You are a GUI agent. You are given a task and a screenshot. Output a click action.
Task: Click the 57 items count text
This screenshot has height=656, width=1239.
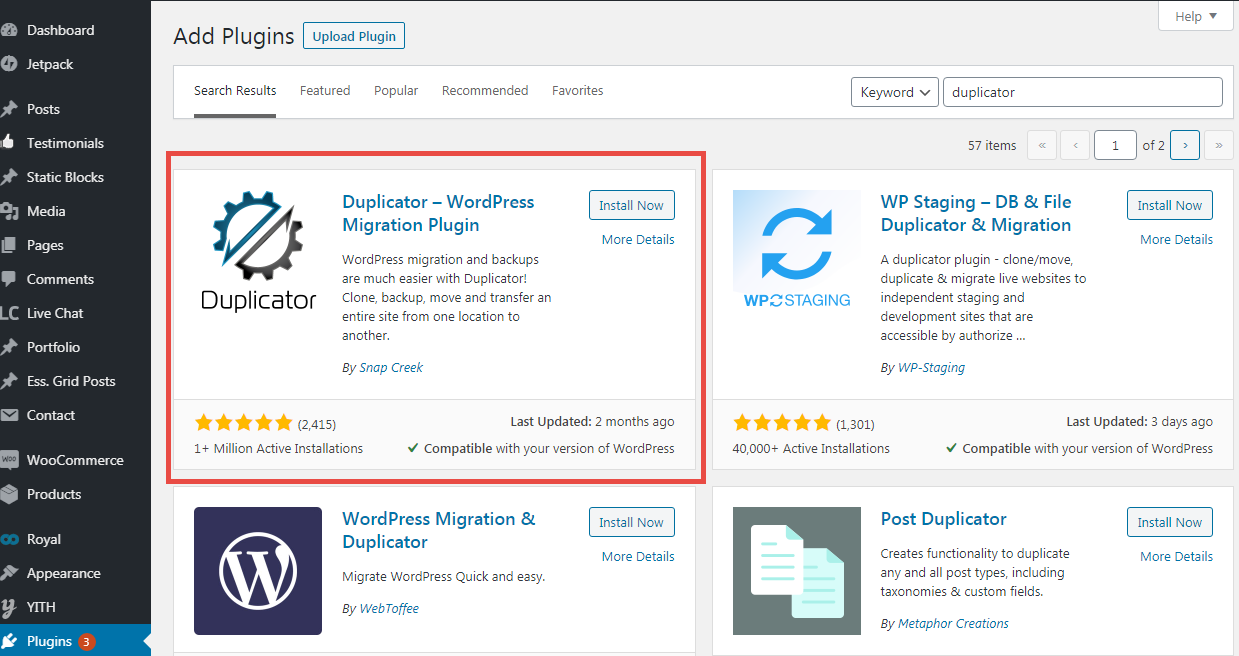click(992, 146)
